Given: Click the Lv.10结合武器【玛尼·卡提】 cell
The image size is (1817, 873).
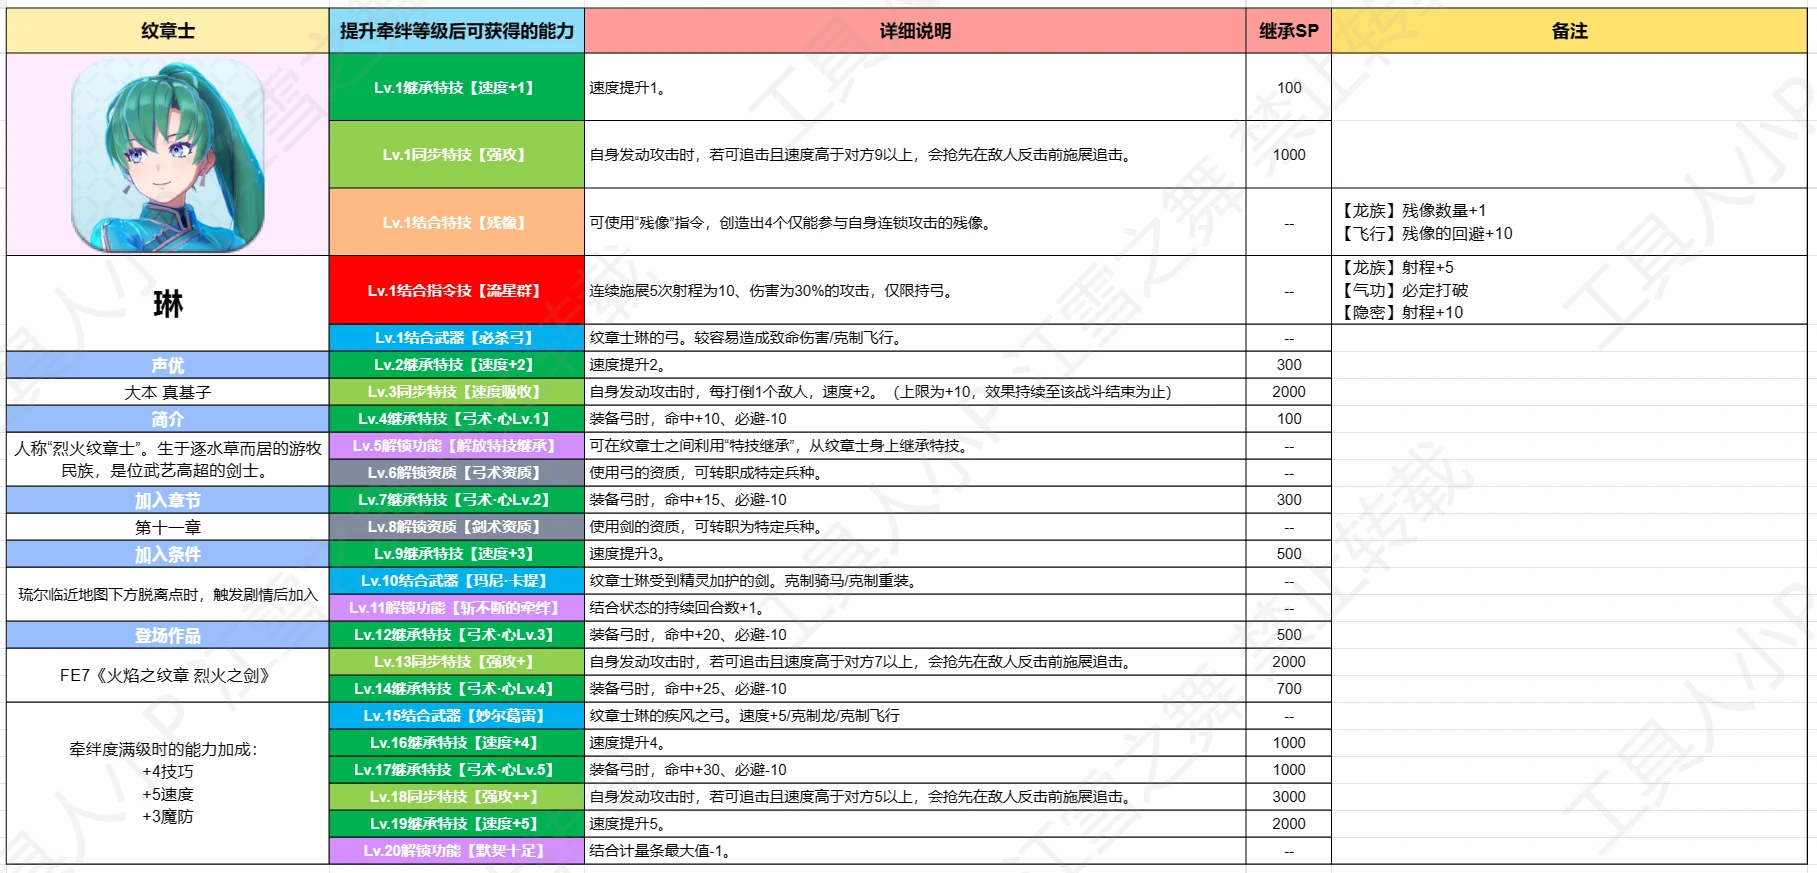Looking at the screenshot, I should [457, 581].
